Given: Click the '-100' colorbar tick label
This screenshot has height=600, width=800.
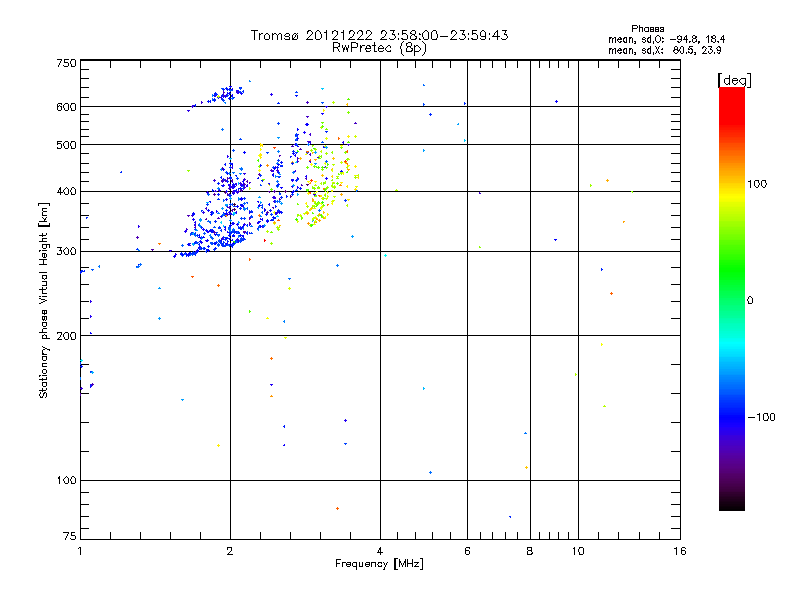Looking at the screenshot, I should pyautogui.click(x=761, y=417).
